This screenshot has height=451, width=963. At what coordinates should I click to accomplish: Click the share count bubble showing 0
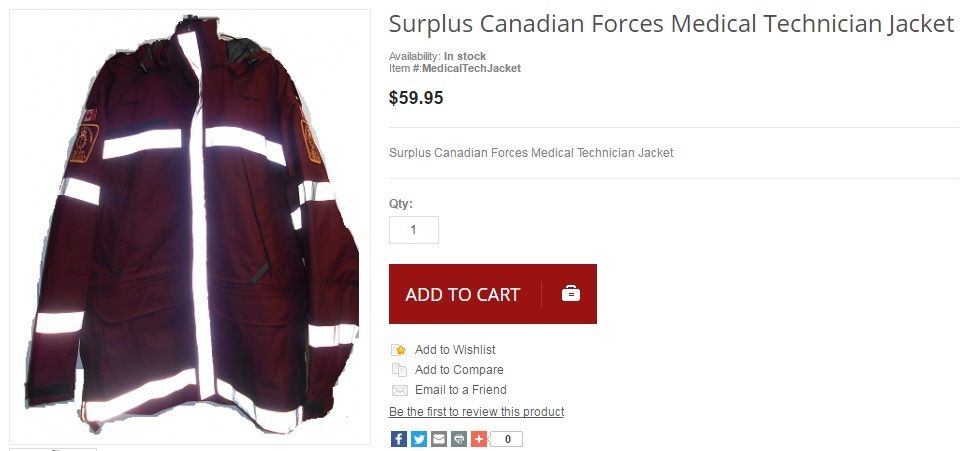(x=507, y=439)
